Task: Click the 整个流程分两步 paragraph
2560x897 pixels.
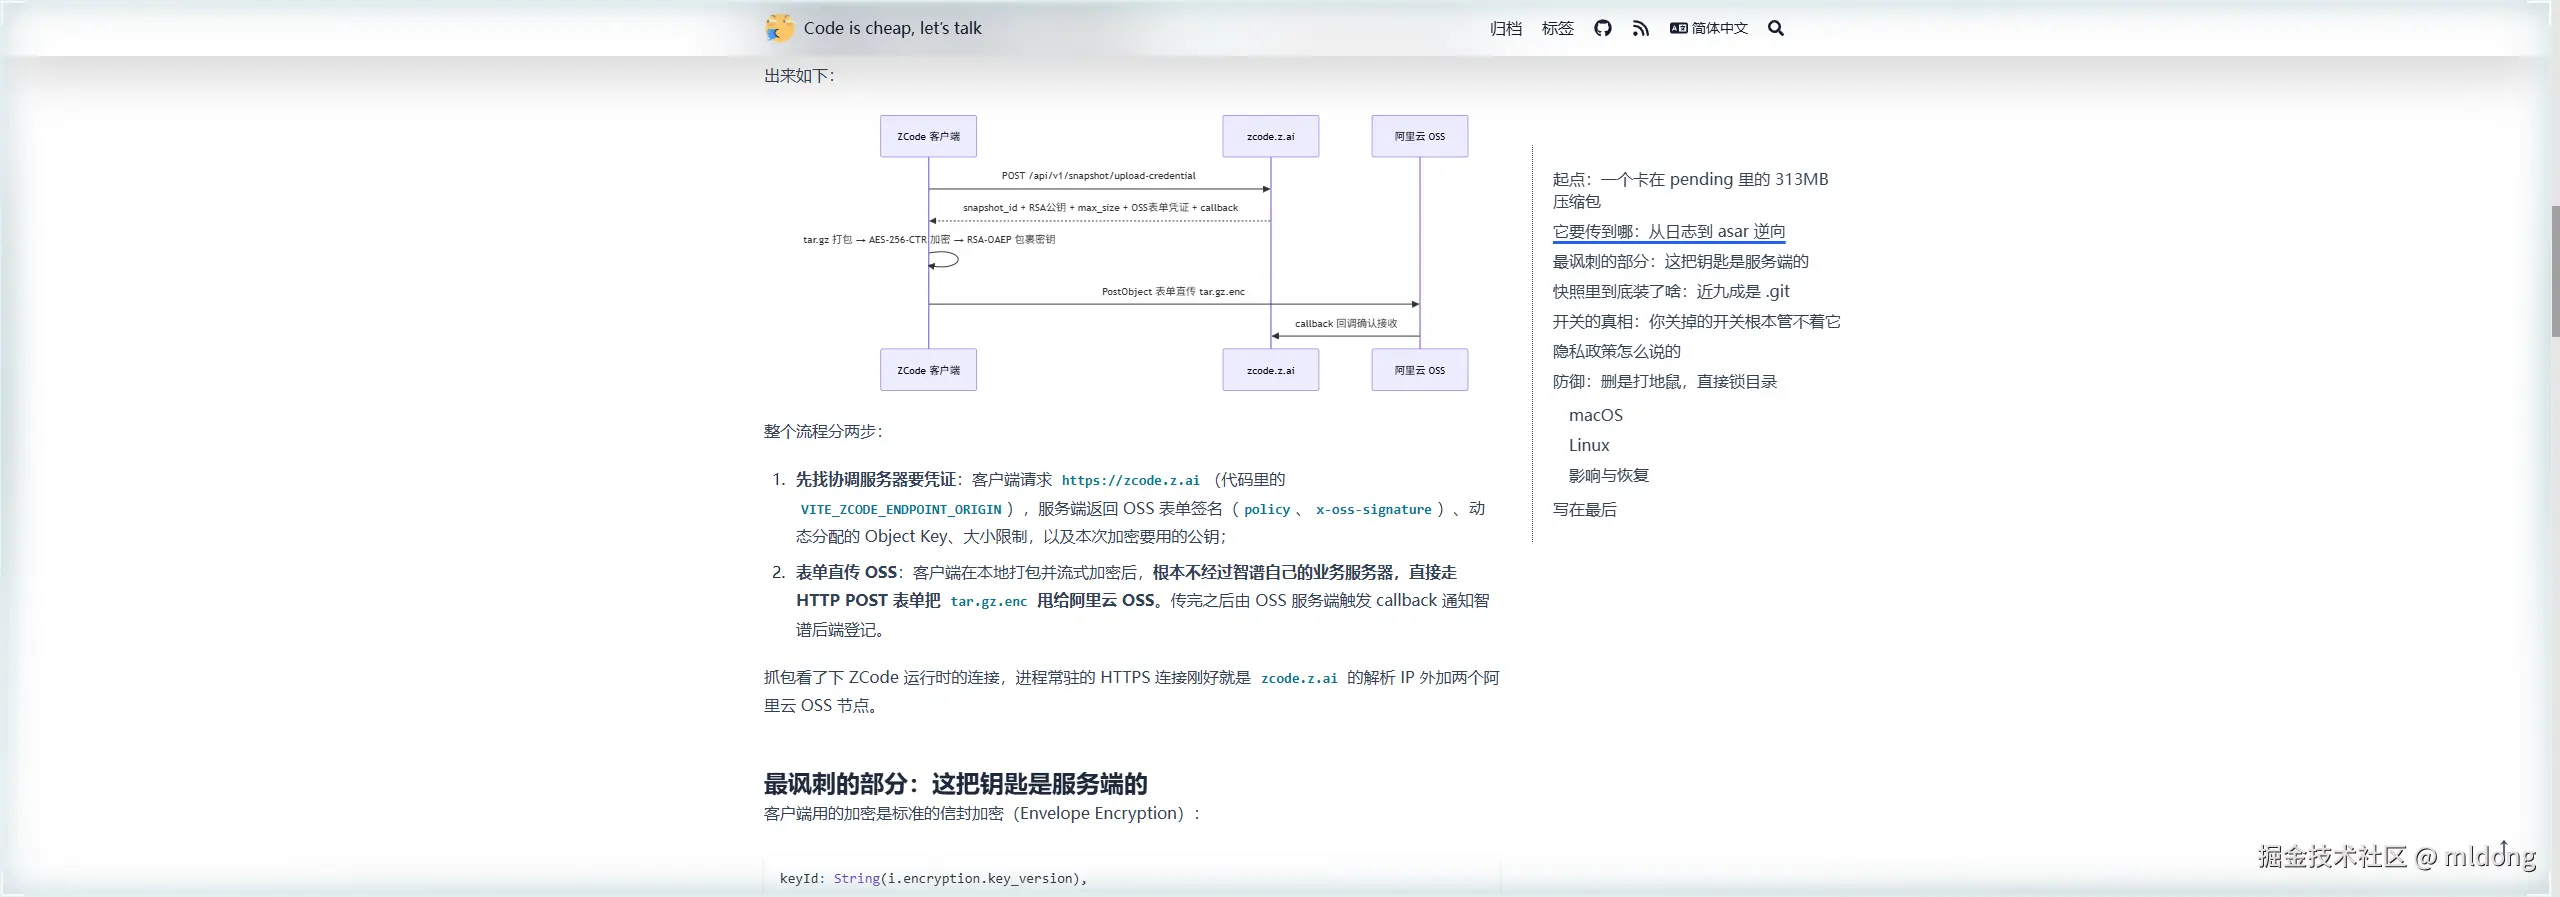Action: tap(823, 431)
